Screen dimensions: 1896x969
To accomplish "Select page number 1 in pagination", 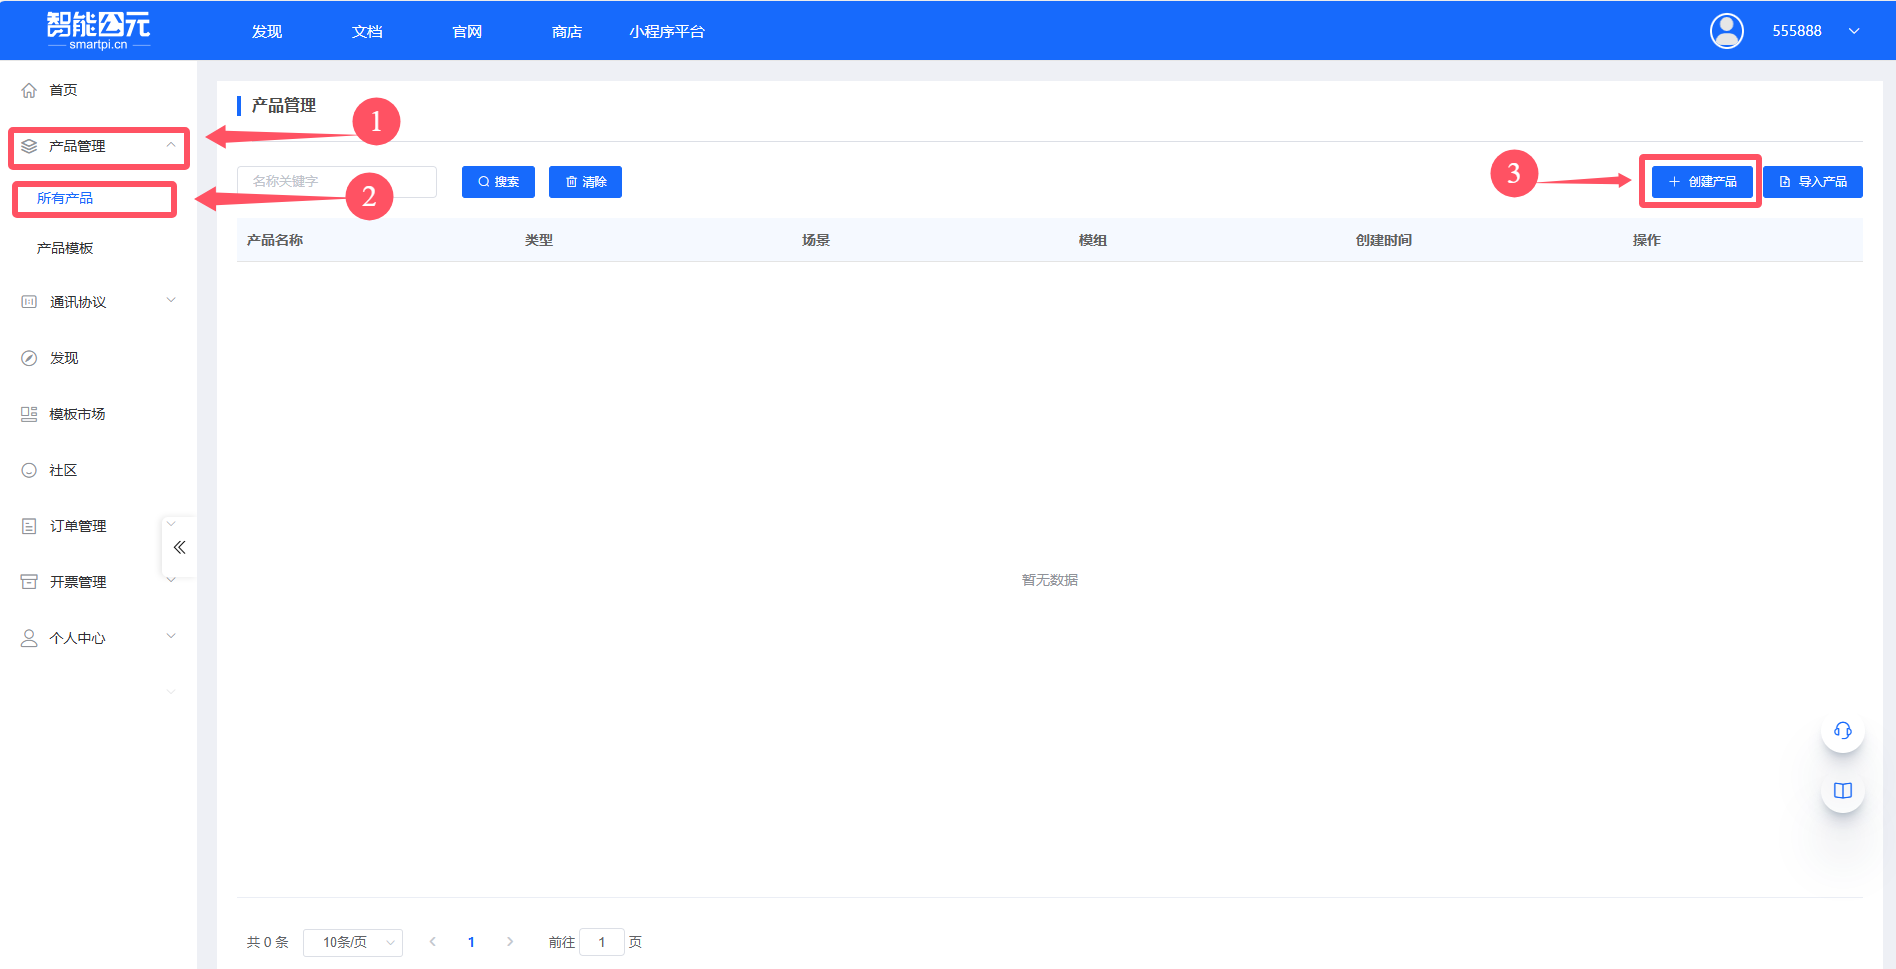I will coord(471,942).
